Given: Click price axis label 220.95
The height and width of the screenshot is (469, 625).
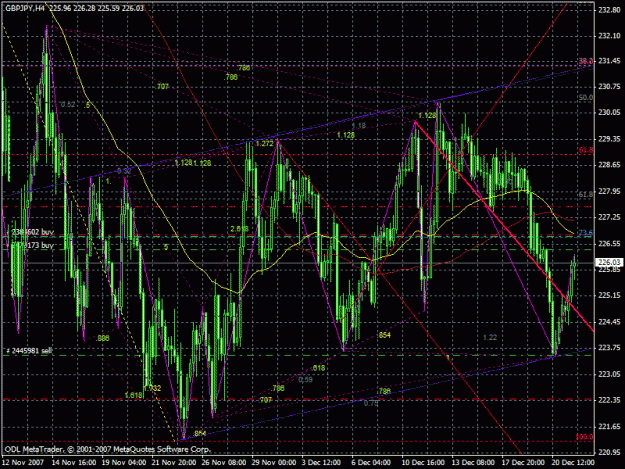Looking at the screenshot, I should point(609,453).
